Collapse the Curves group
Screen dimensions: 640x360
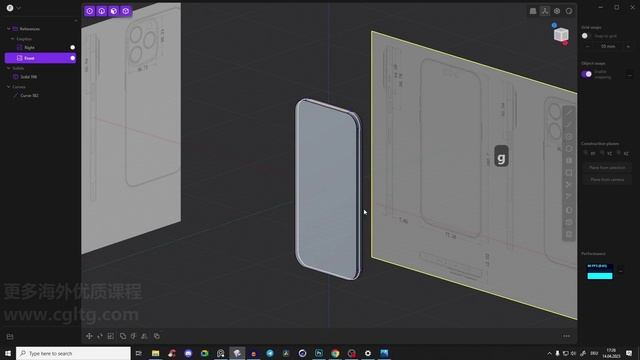[9, 87]
